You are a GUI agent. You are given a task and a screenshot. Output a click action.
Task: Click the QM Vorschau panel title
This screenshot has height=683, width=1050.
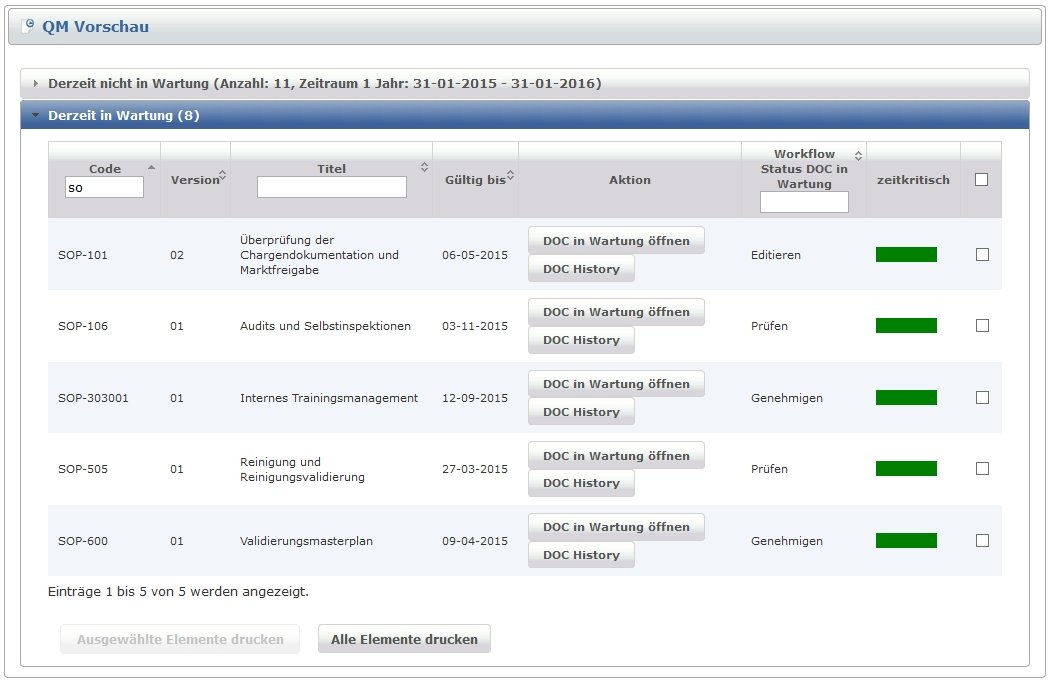pyautogui.click(x=95, y=26)
